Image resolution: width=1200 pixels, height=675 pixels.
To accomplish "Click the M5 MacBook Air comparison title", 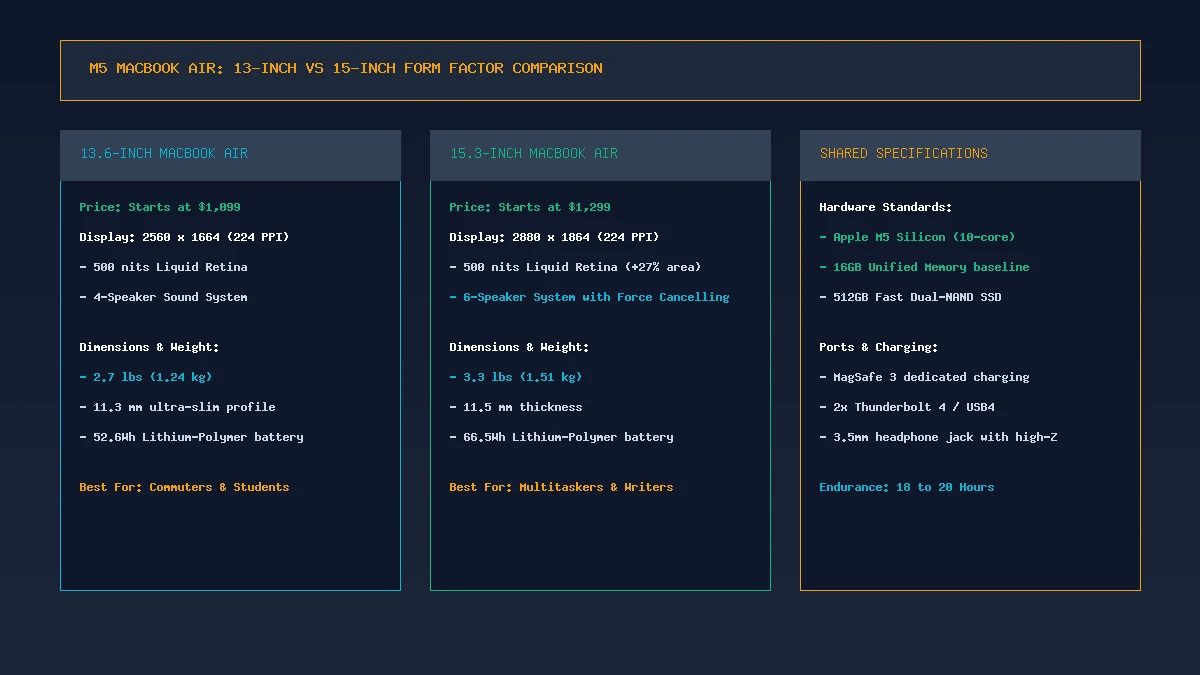I will pyautogui.click(x=346, y=69).
